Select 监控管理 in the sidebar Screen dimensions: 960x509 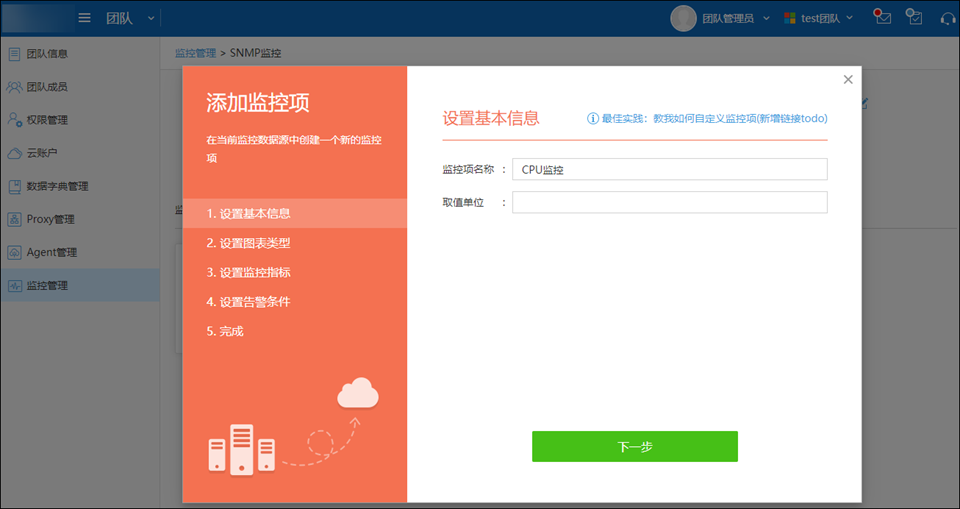(80, 285)
